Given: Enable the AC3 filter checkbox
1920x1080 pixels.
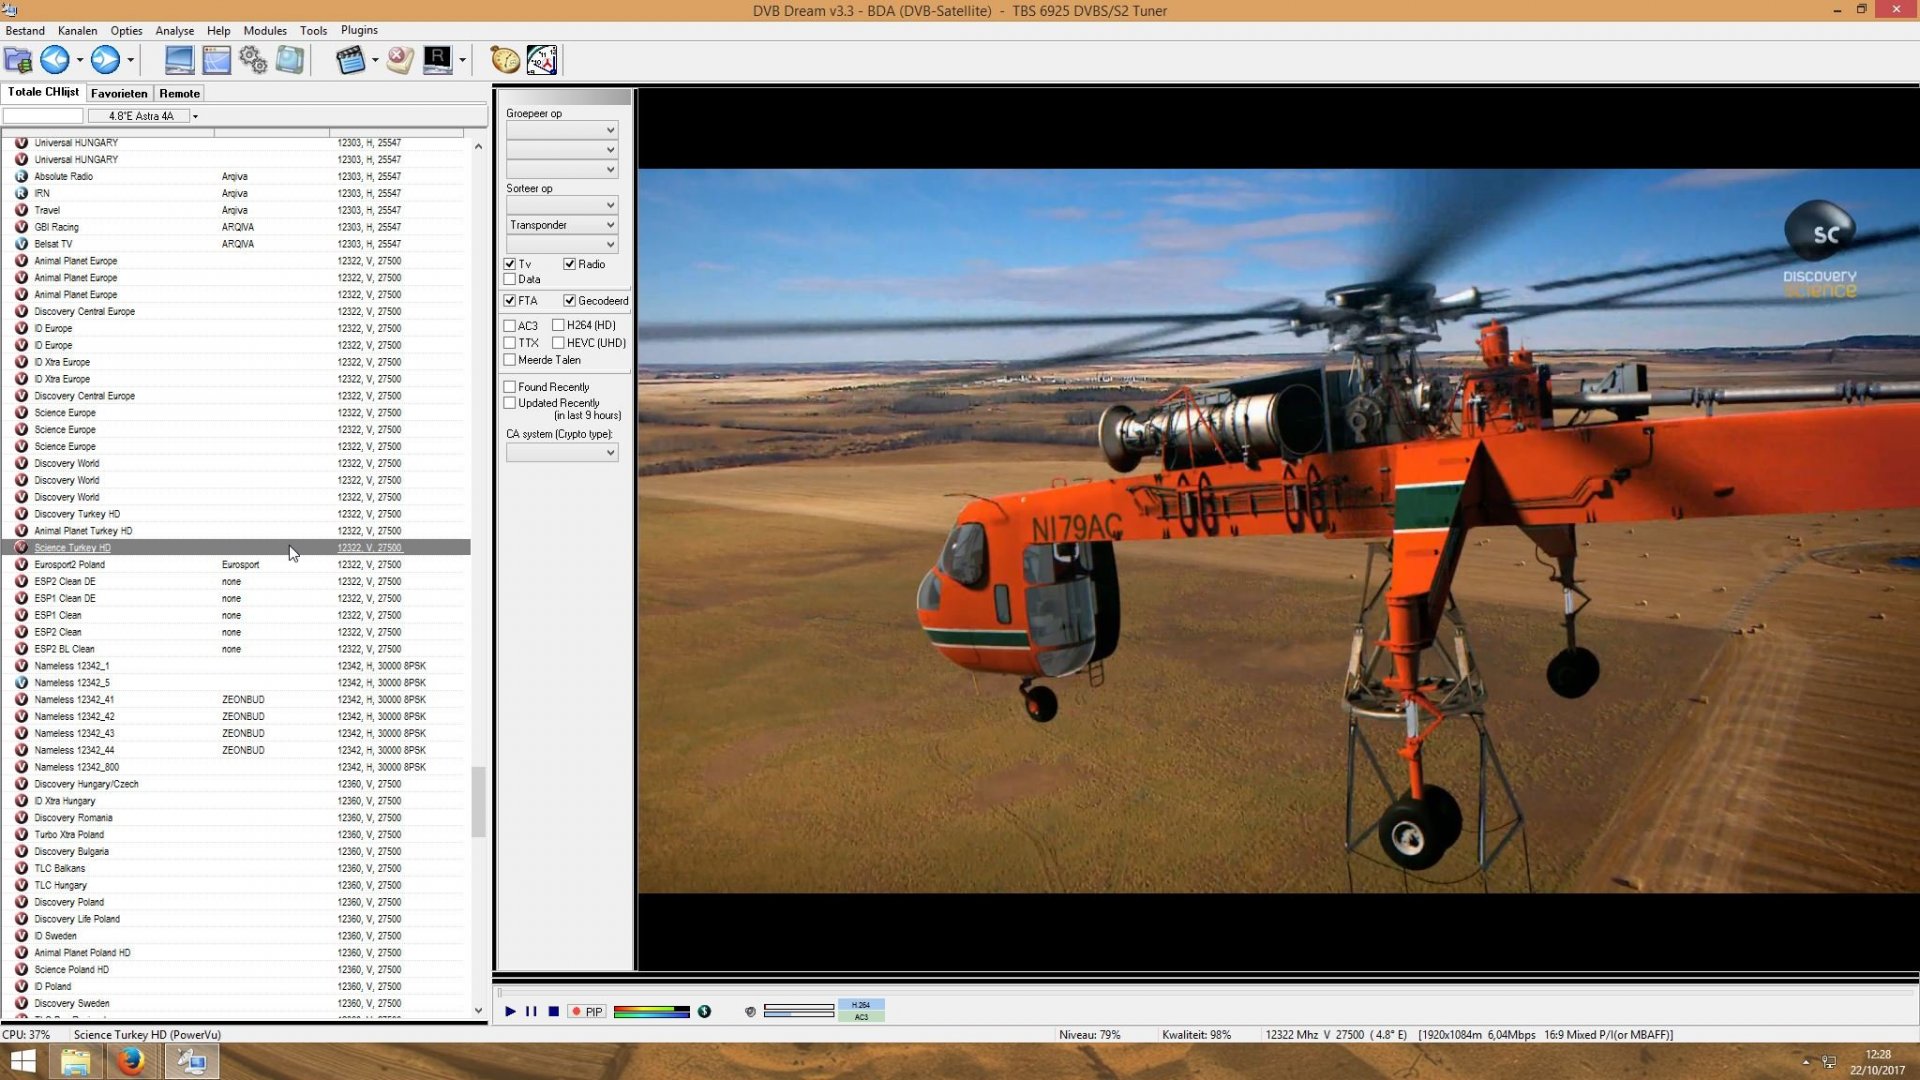Looking at the screenshot, I should [x=510, y=325].
